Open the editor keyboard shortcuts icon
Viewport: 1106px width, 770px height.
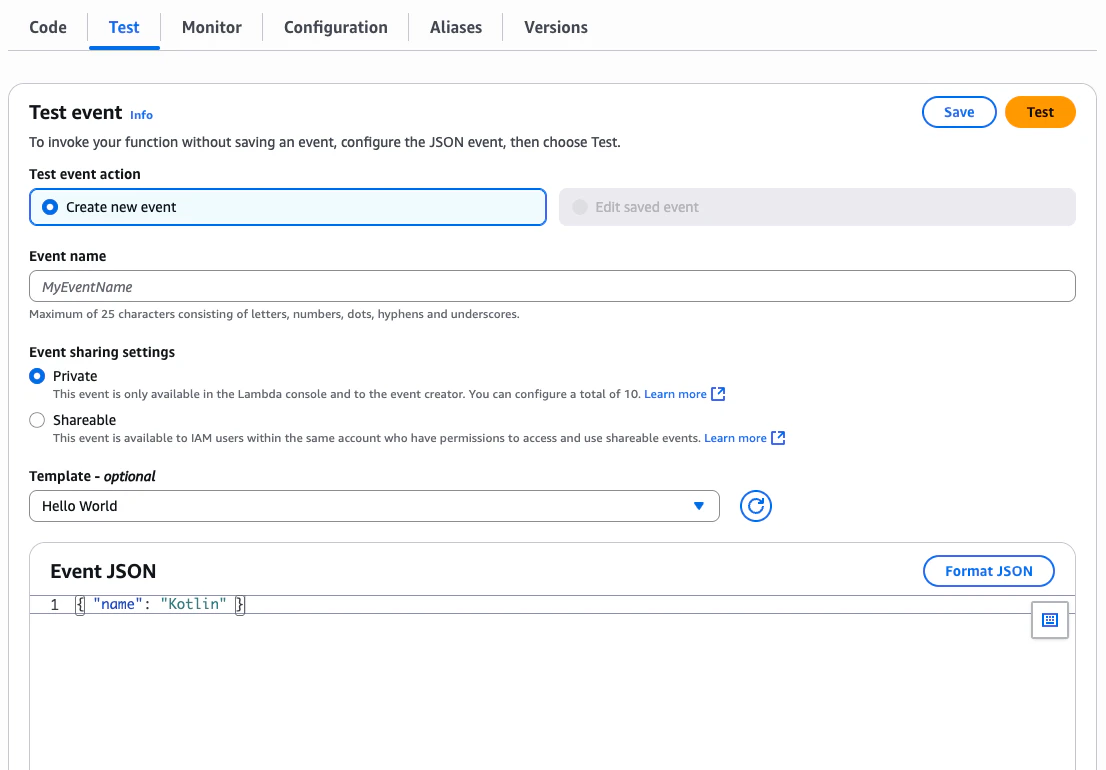click(x=1050, y=620)
